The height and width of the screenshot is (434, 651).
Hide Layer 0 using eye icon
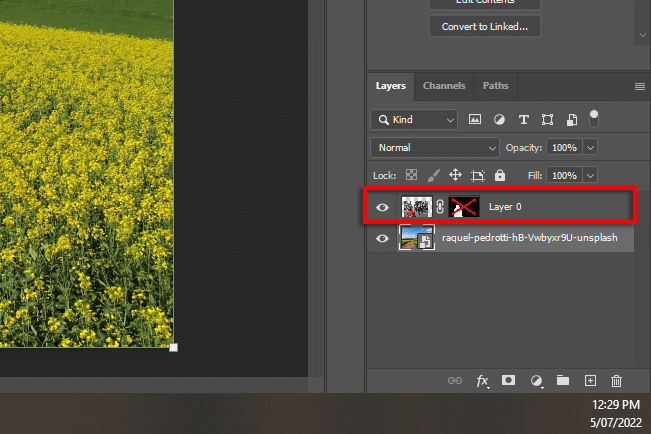click(x=382, y=207)
